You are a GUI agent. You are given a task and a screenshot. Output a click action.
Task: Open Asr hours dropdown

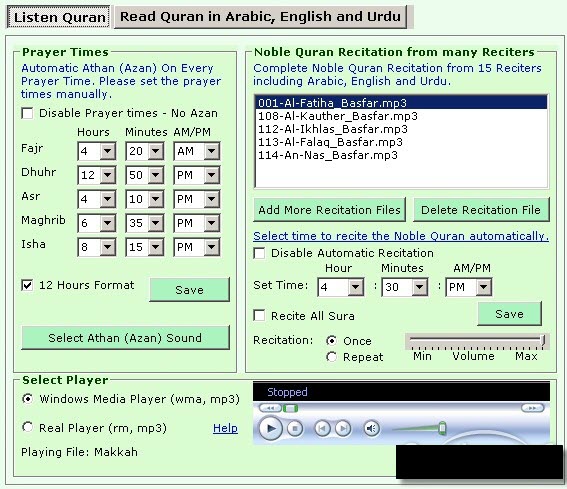coord(108,199)
